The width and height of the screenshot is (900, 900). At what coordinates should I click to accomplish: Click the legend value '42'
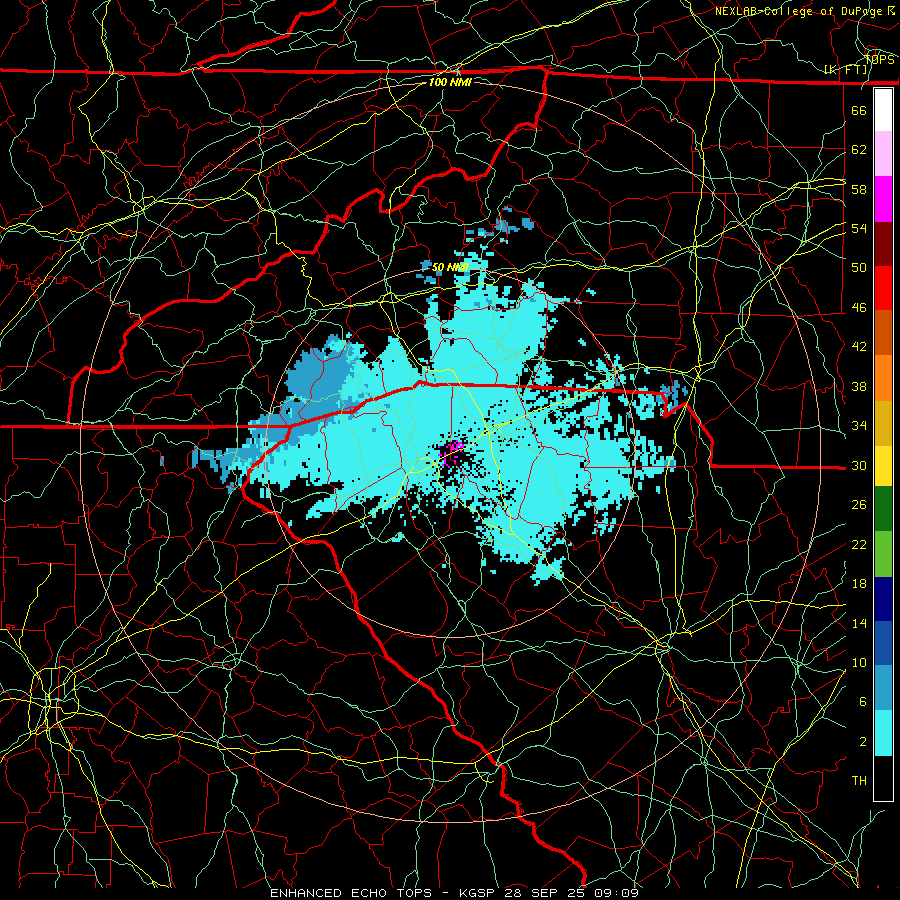click(x=859, y=347)
